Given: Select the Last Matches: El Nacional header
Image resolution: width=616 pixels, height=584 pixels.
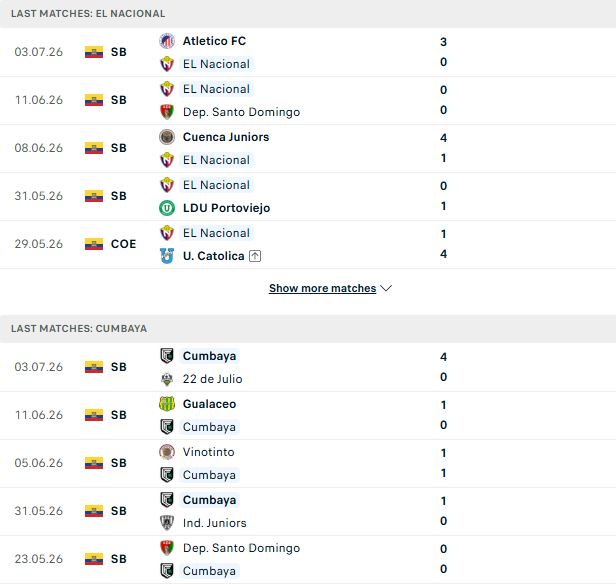Looking at the screenshot, I should 88,13.
